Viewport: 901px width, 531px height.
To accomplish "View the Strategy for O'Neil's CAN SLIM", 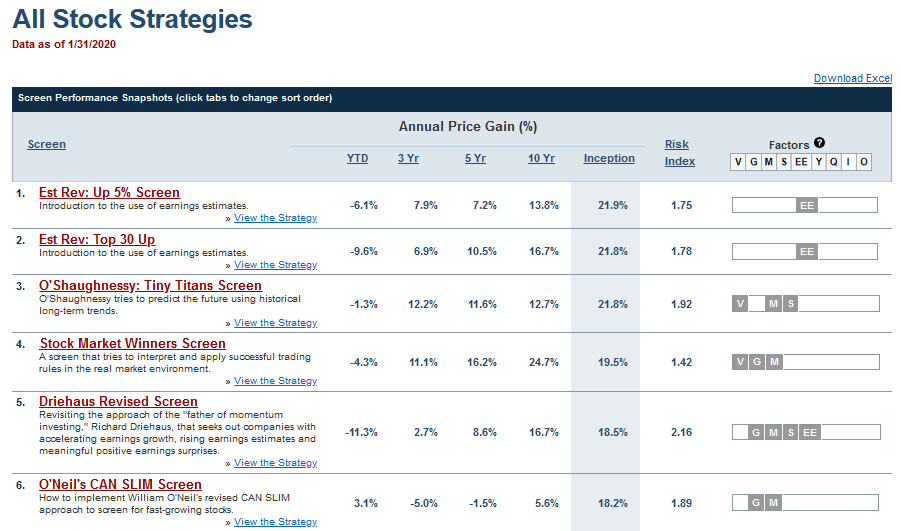I will tap(275, 521).
